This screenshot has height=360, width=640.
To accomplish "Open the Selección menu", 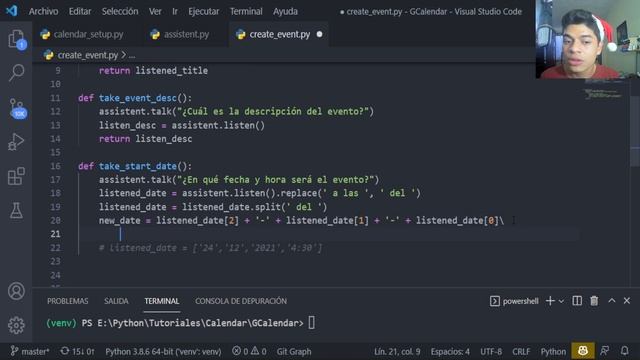I will [x=120, y=11].
